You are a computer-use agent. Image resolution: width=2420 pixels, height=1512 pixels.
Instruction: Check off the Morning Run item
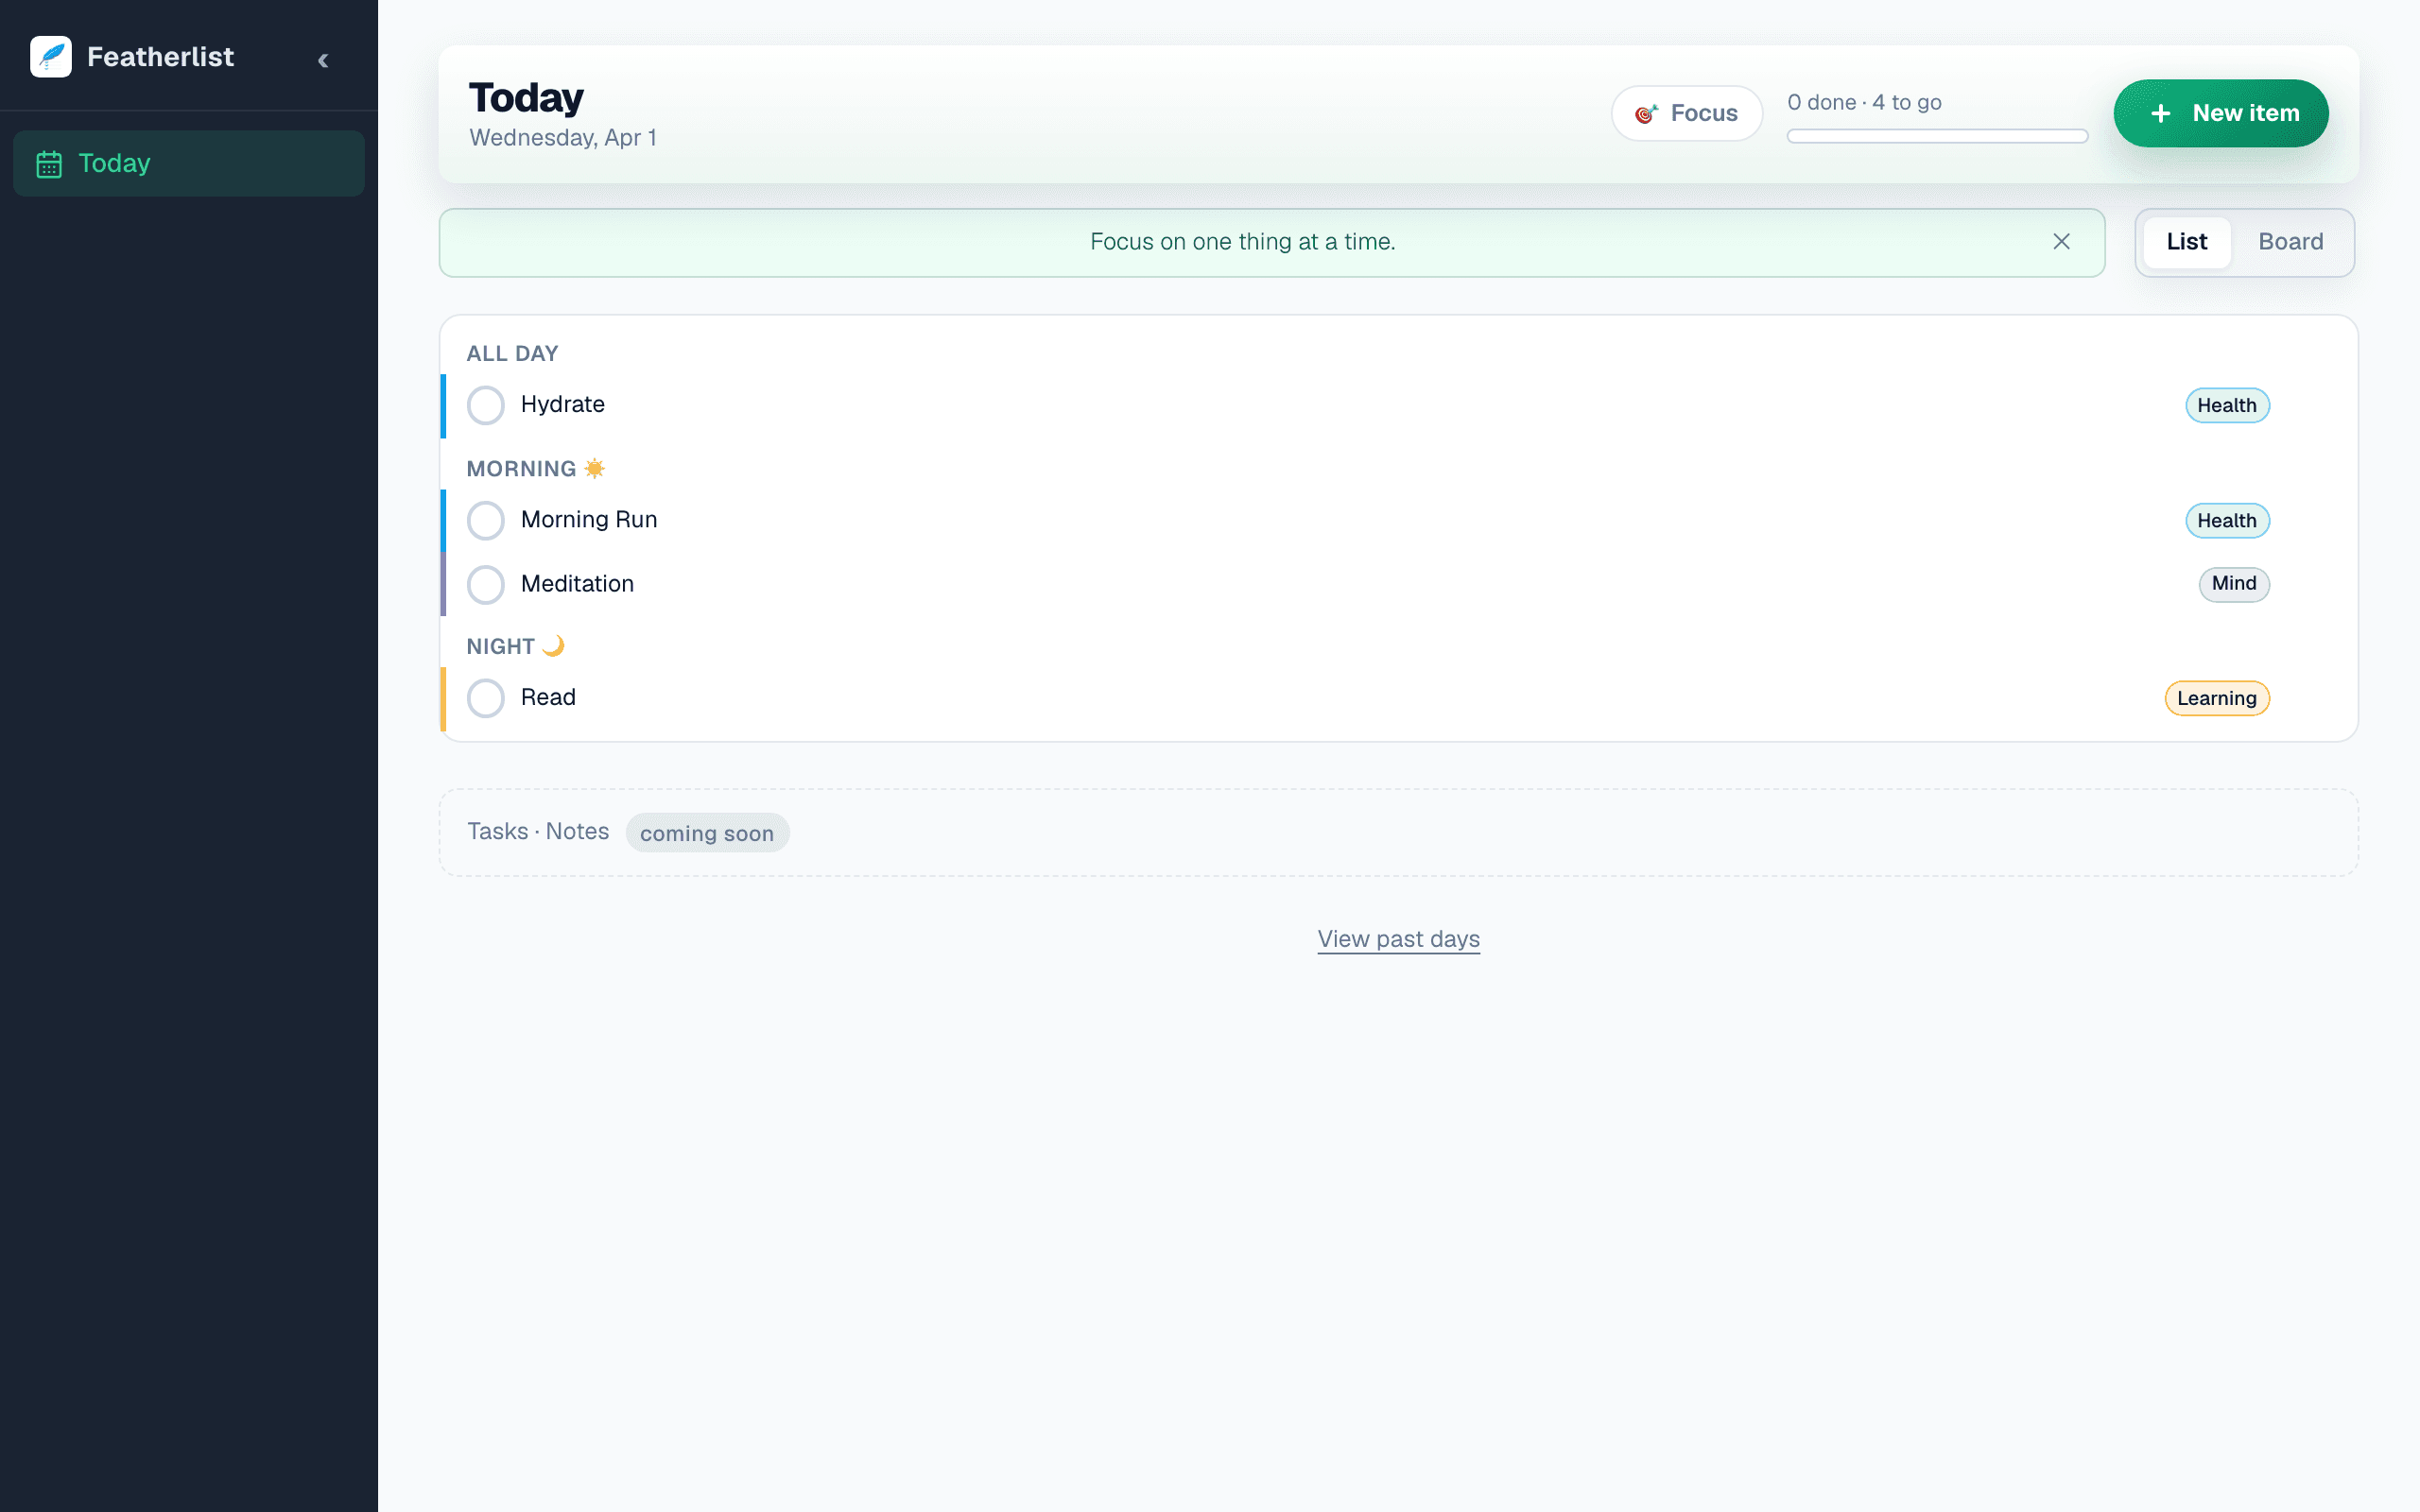tap(486, 520)
